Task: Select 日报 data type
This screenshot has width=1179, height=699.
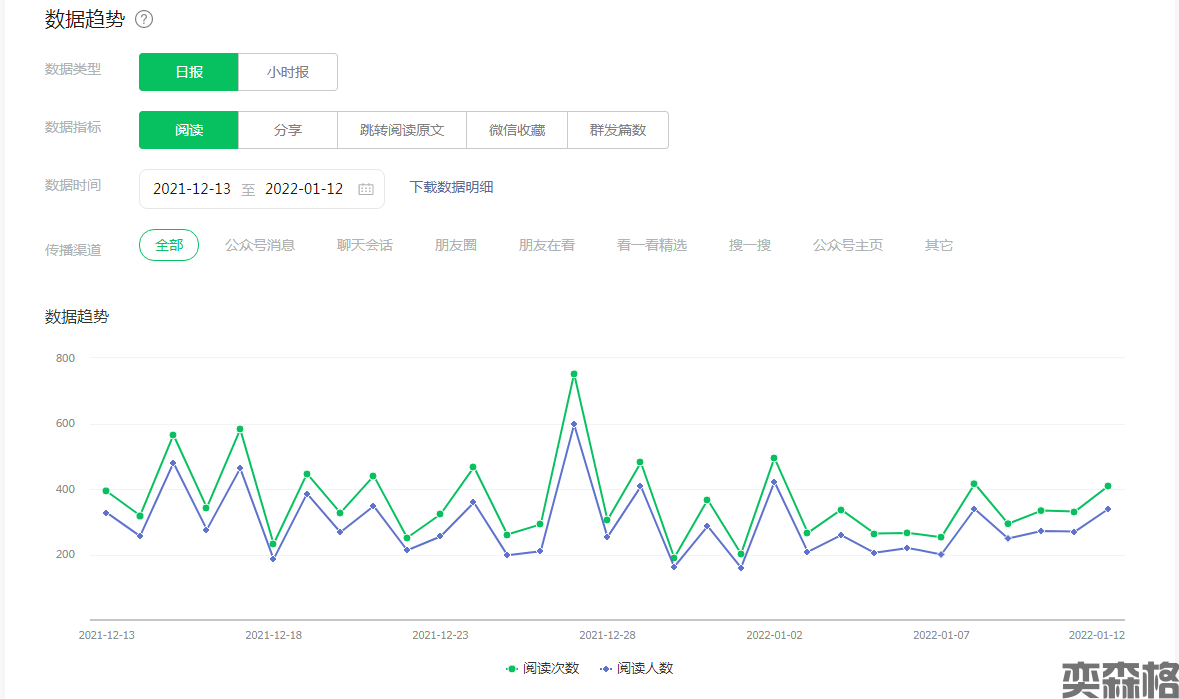Action: click(x=189, y=72)
